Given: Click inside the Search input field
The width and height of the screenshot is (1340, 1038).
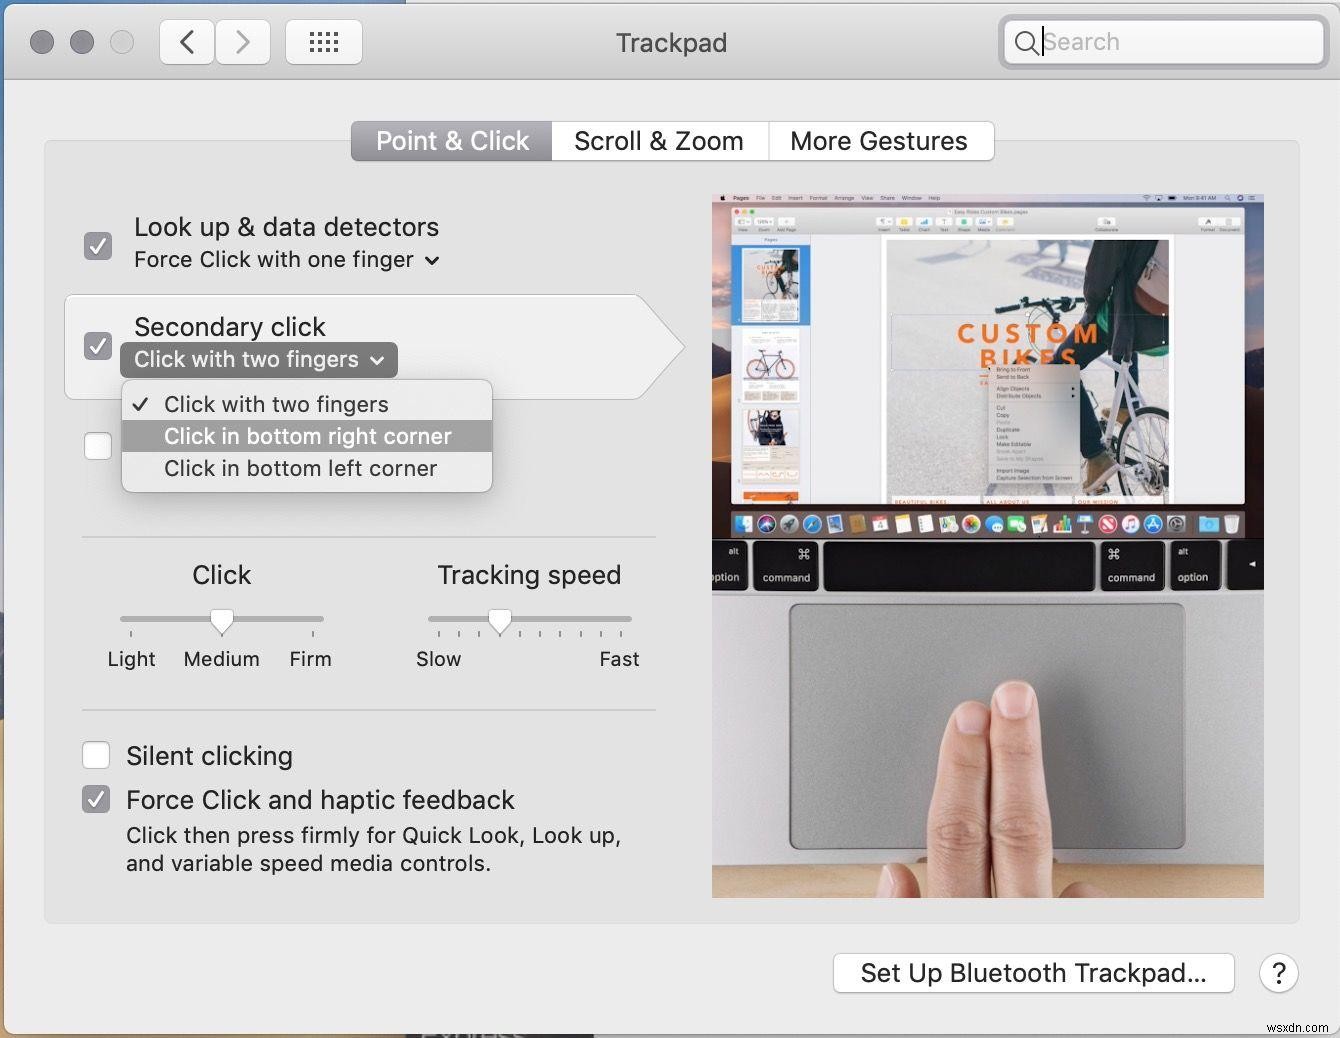Looking at the screenshot, I should pos(1150,42).
